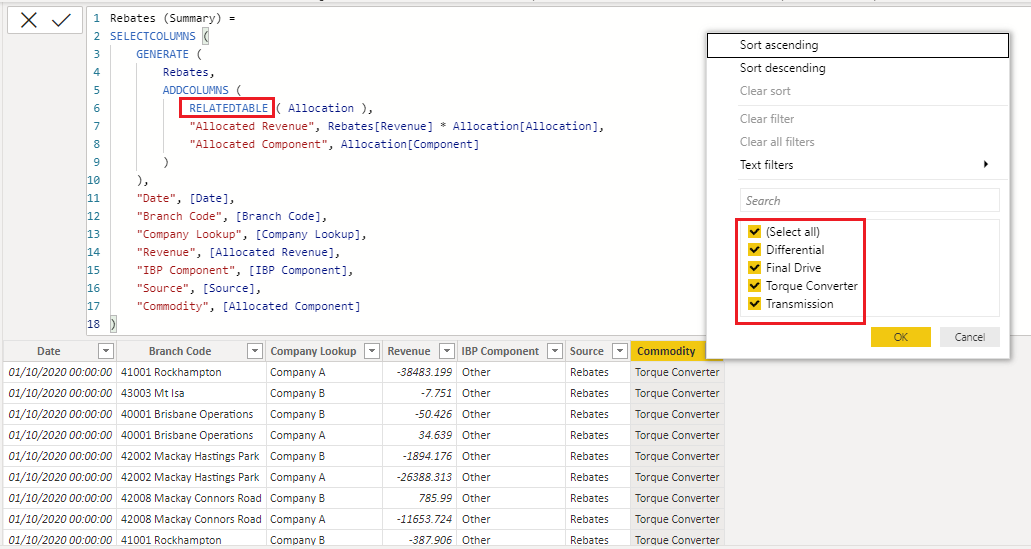Image resolution: width=1031 pixels, height=549 pixels.
Task: Dismiss filter menu with Cancel button
Action: 970,337
